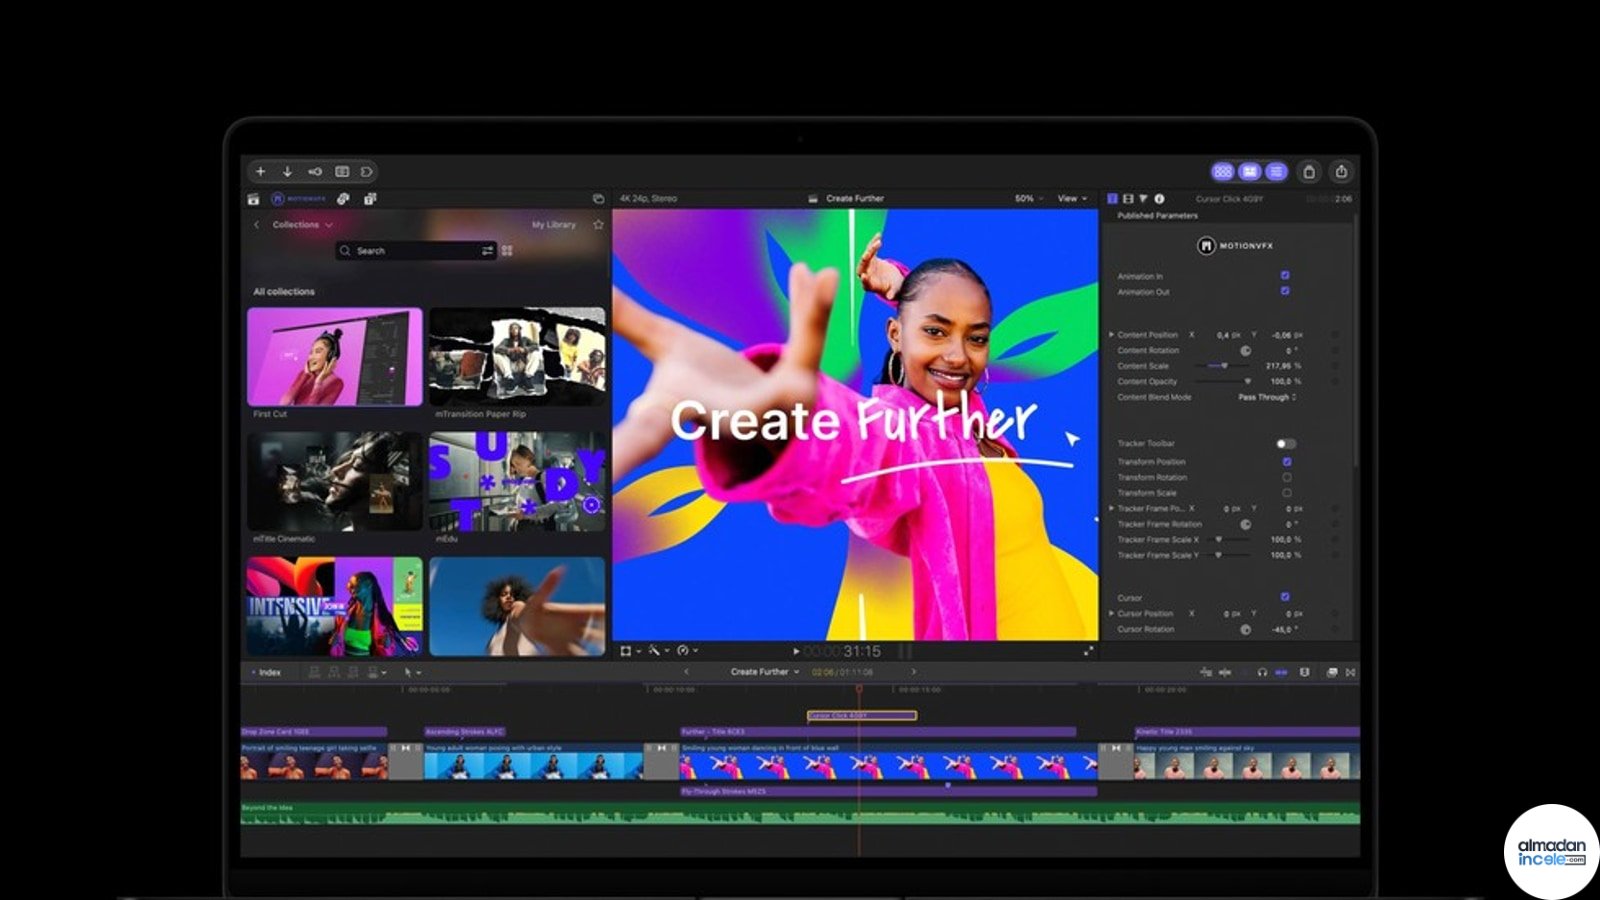Uncheck the Animation In checkbox

1285,275
